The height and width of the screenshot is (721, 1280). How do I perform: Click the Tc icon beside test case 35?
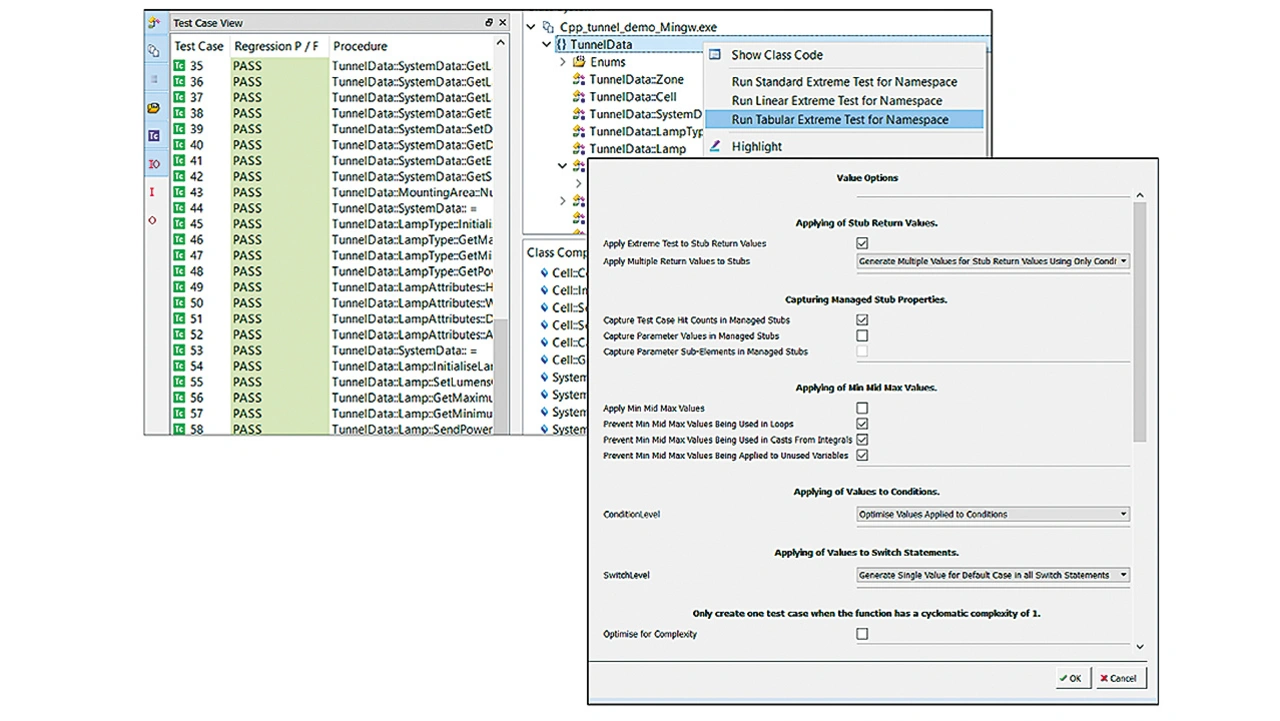click(179, 66)
